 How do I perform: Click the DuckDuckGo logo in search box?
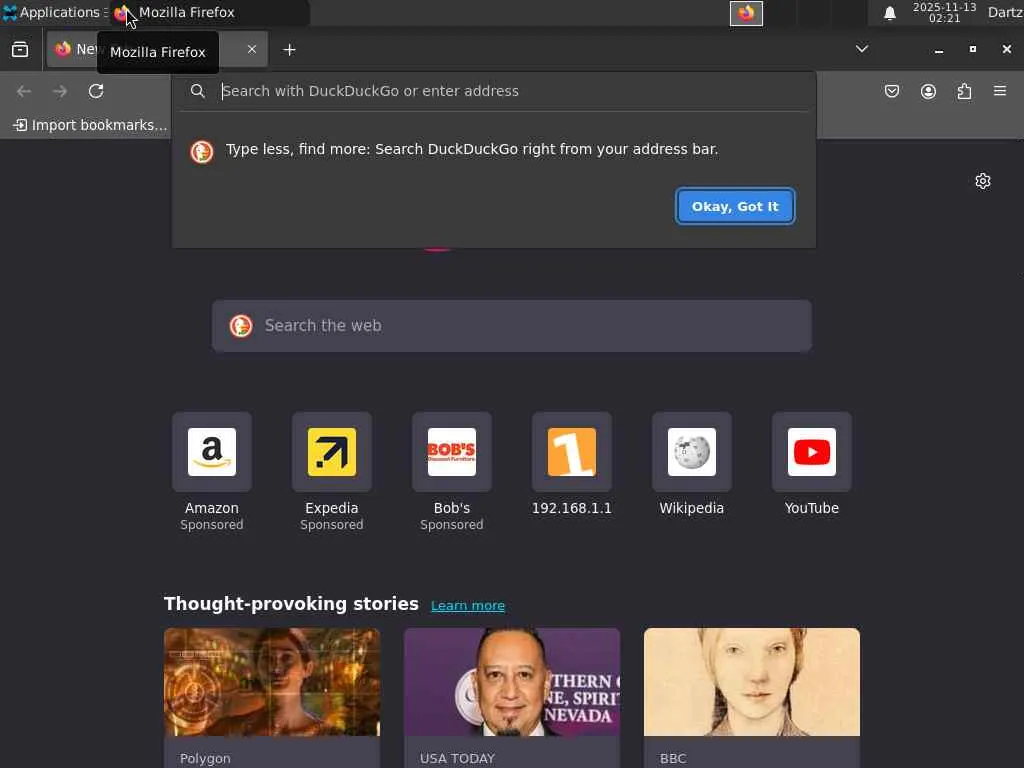click(241, 325)
